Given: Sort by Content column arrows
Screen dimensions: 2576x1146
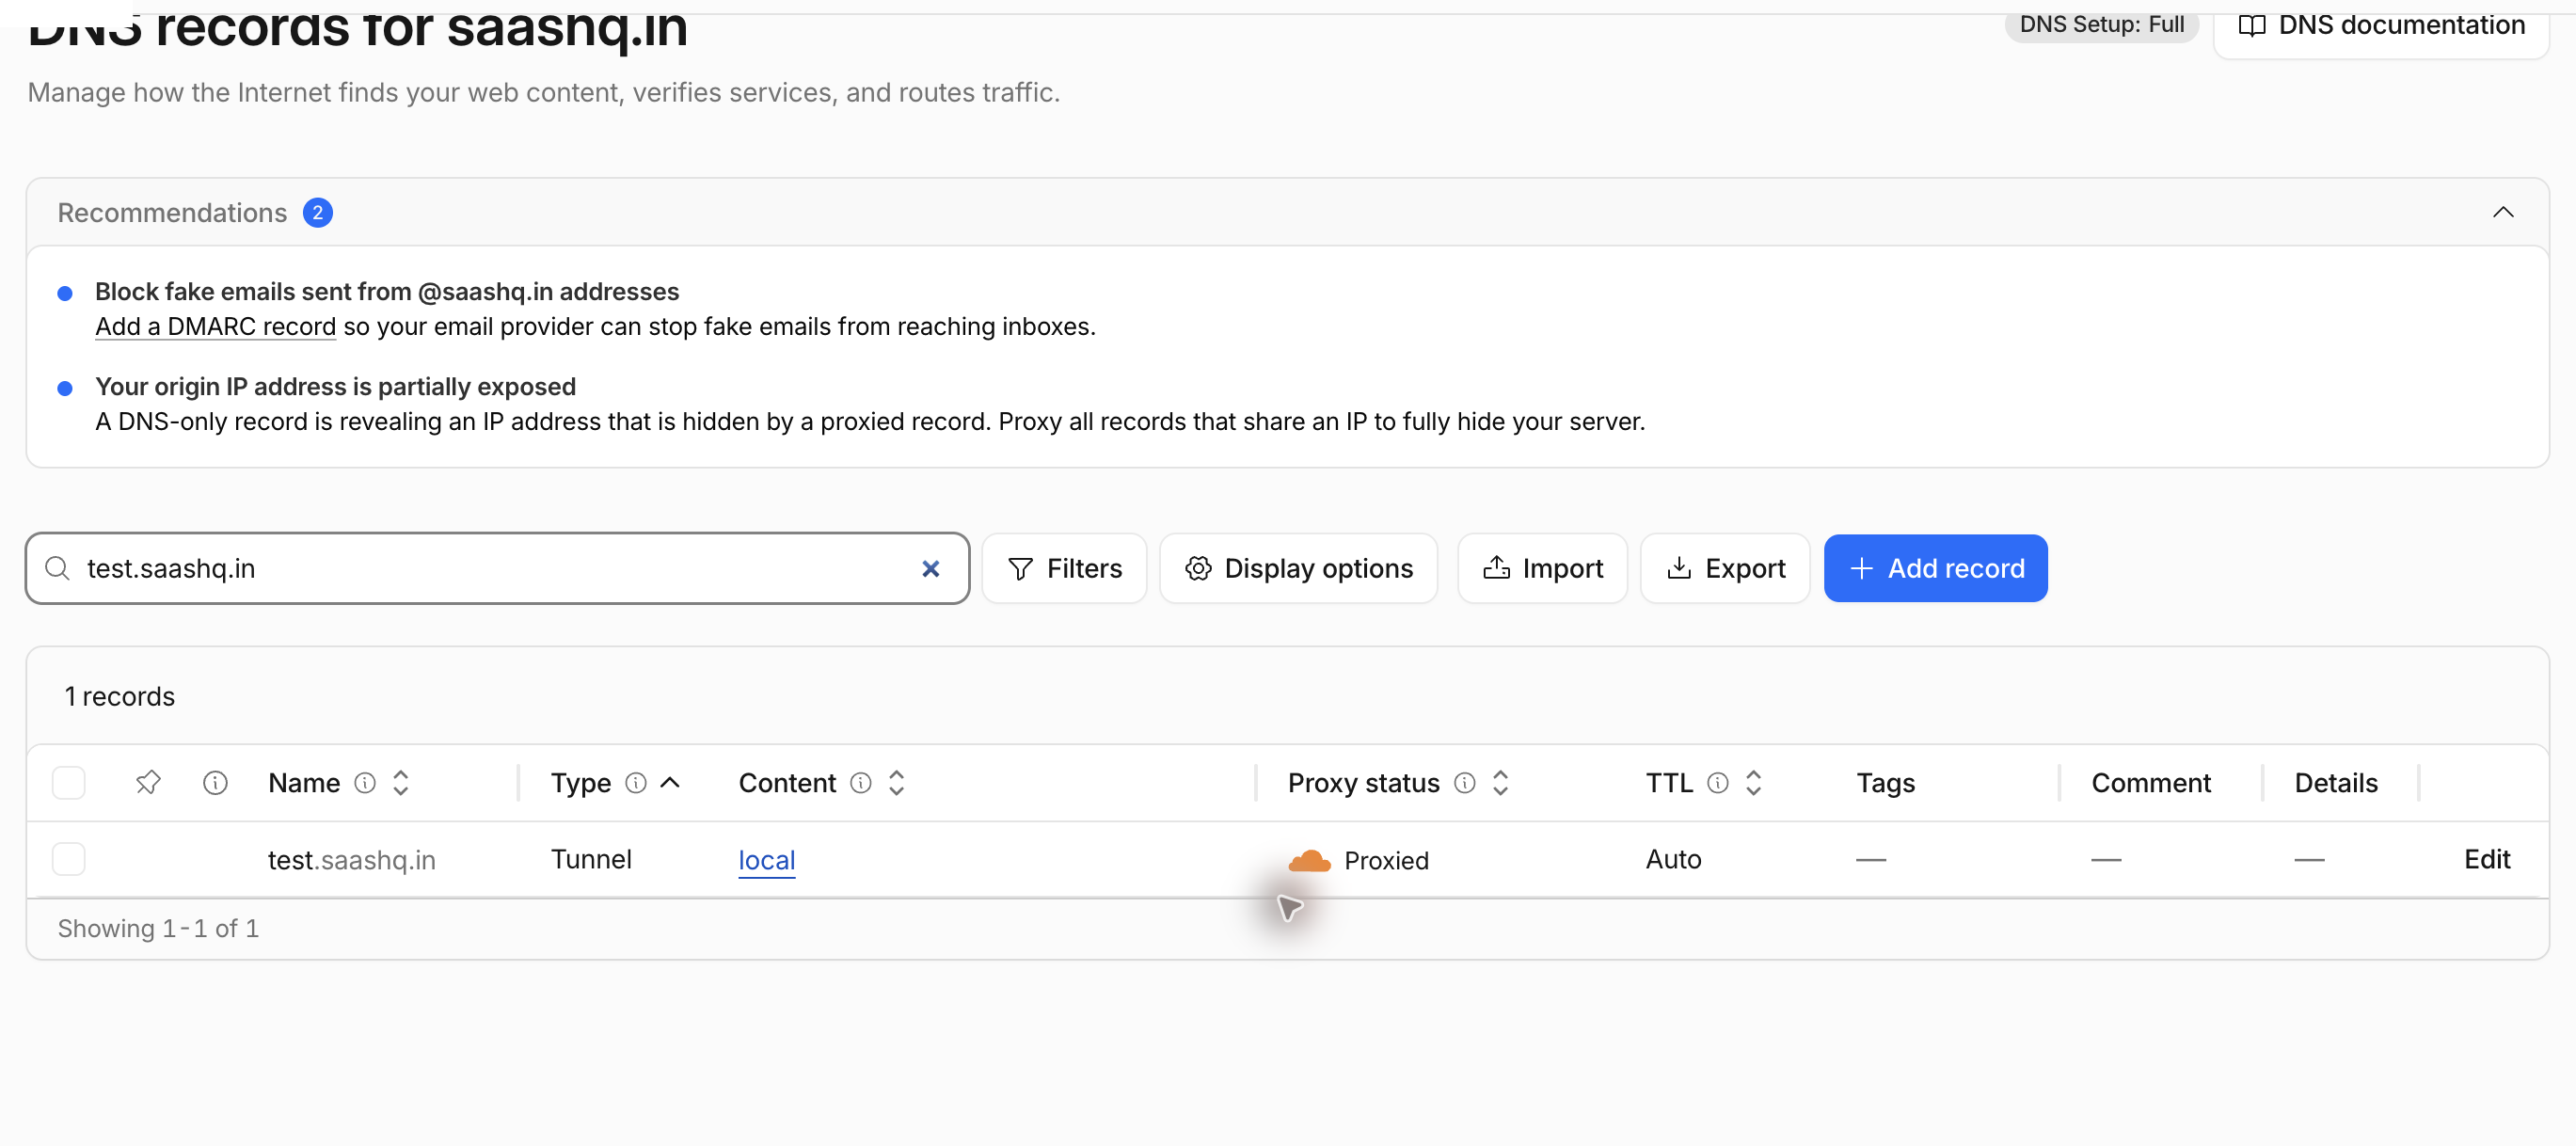Looking at the screenshot, I should pyautogui.click(x=897, y=782).
